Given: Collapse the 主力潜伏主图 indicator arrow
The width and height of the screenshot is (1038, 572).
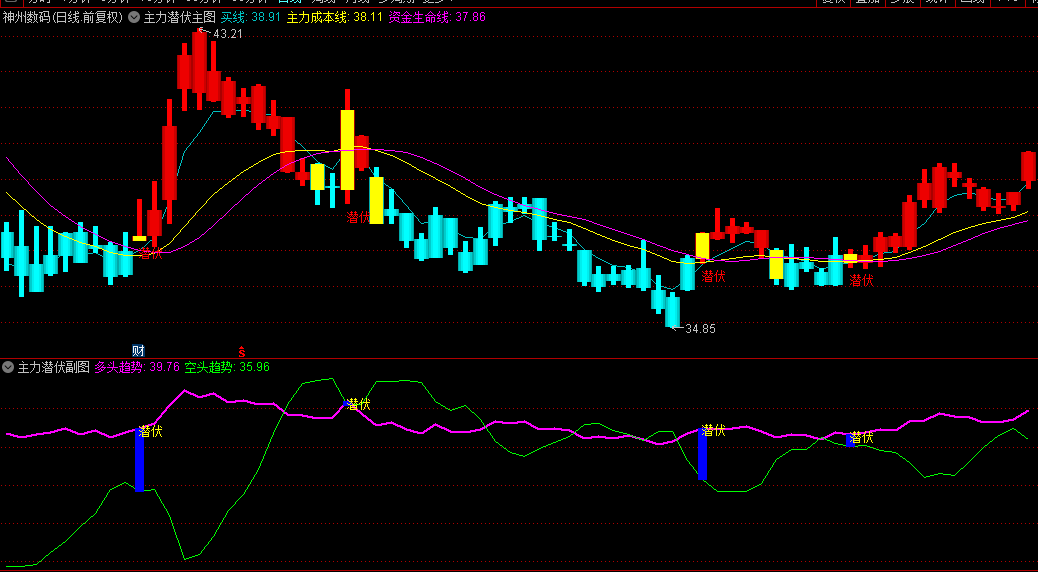Looking at the screenshot, I should point(134,18).
